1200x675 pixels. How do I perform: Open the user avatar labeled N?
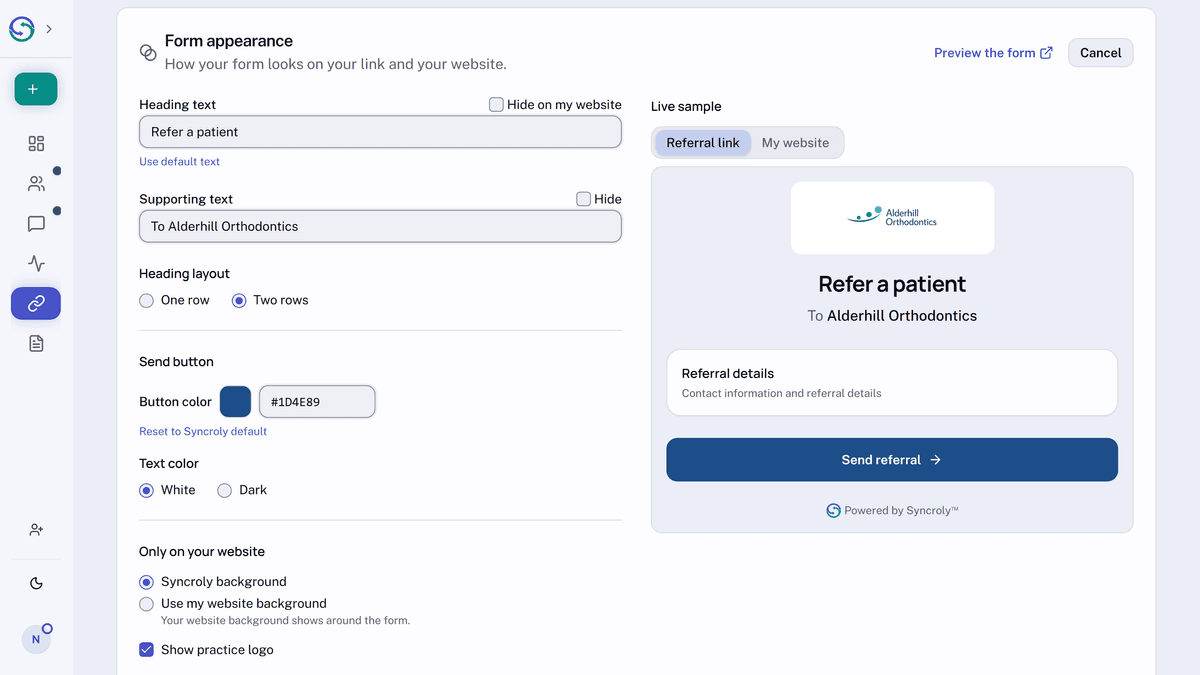36,639
